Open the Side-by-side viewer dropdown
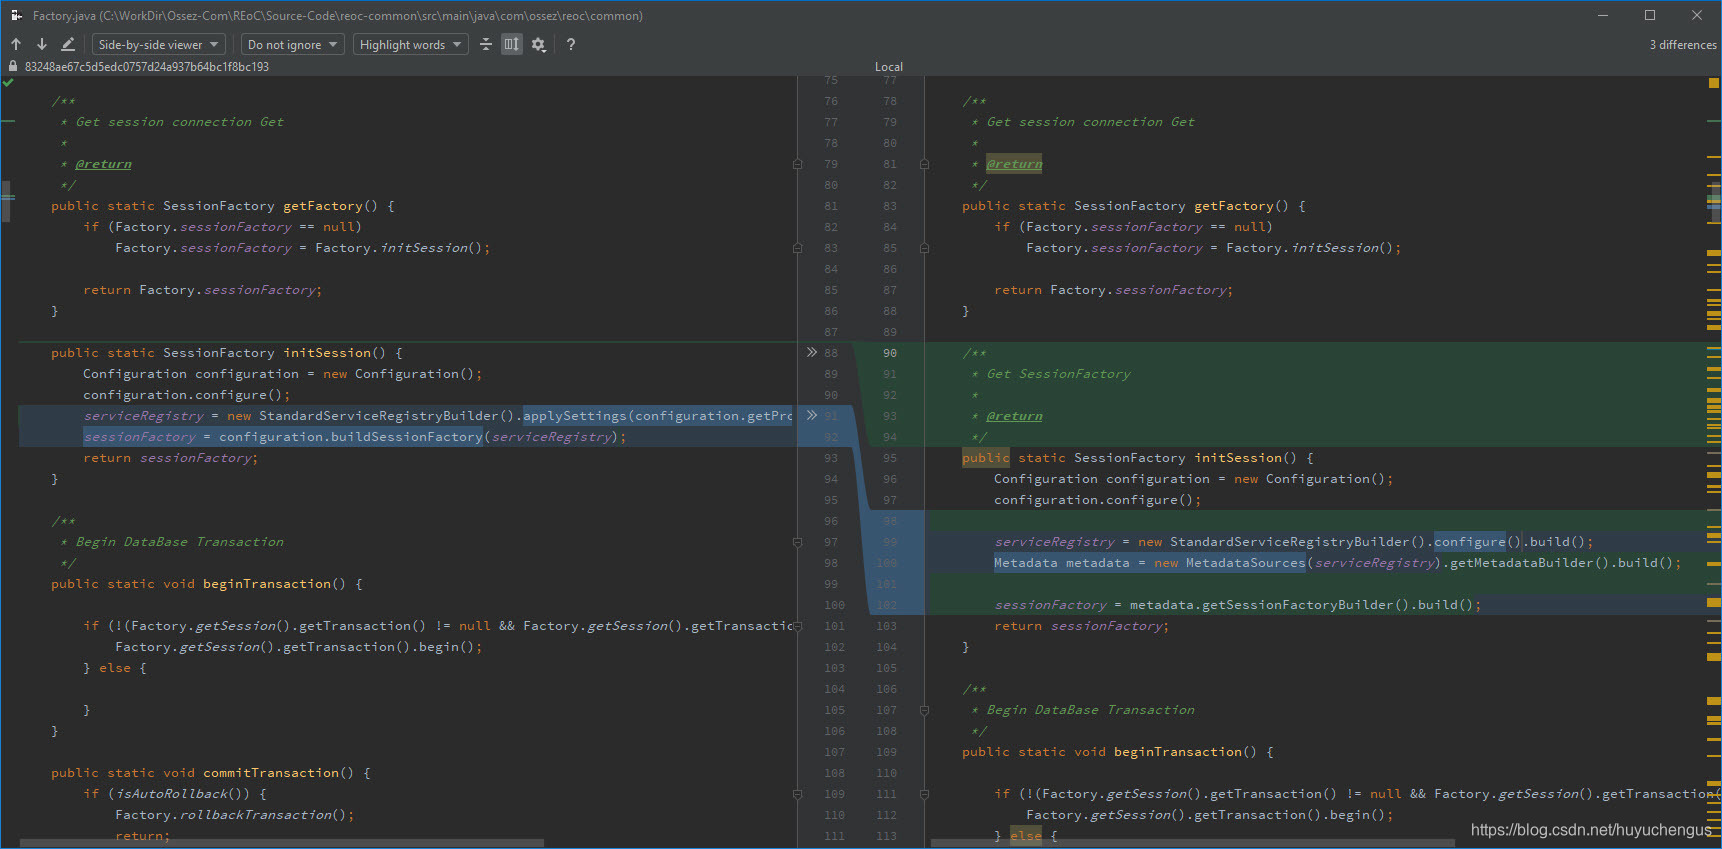 [x=159, y=44]
